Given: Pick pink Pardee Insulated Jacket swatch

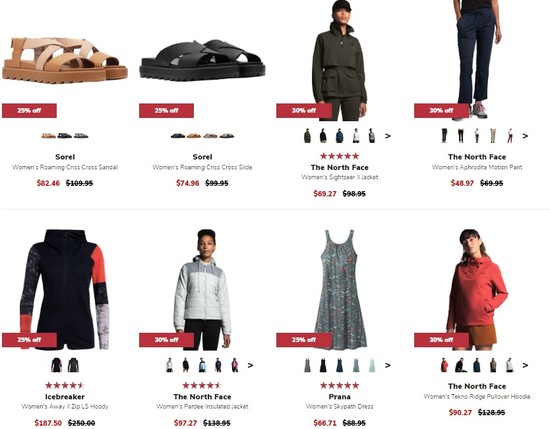Looking at the screenshot, I should click(x=235, y=365).
